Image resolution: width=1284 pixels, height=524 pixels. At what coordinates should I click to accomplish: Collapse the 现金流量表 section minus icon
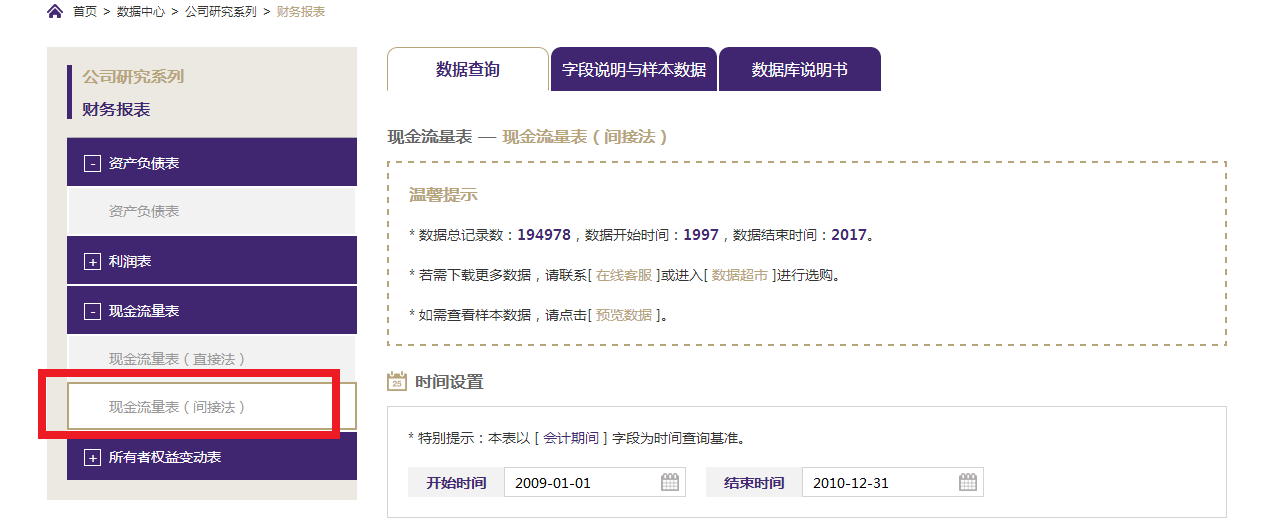click(92, 312)
